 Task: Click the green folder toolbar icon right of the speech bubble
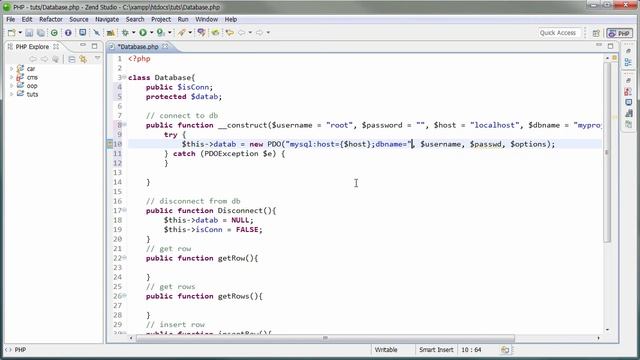click(x=215, y=33)
